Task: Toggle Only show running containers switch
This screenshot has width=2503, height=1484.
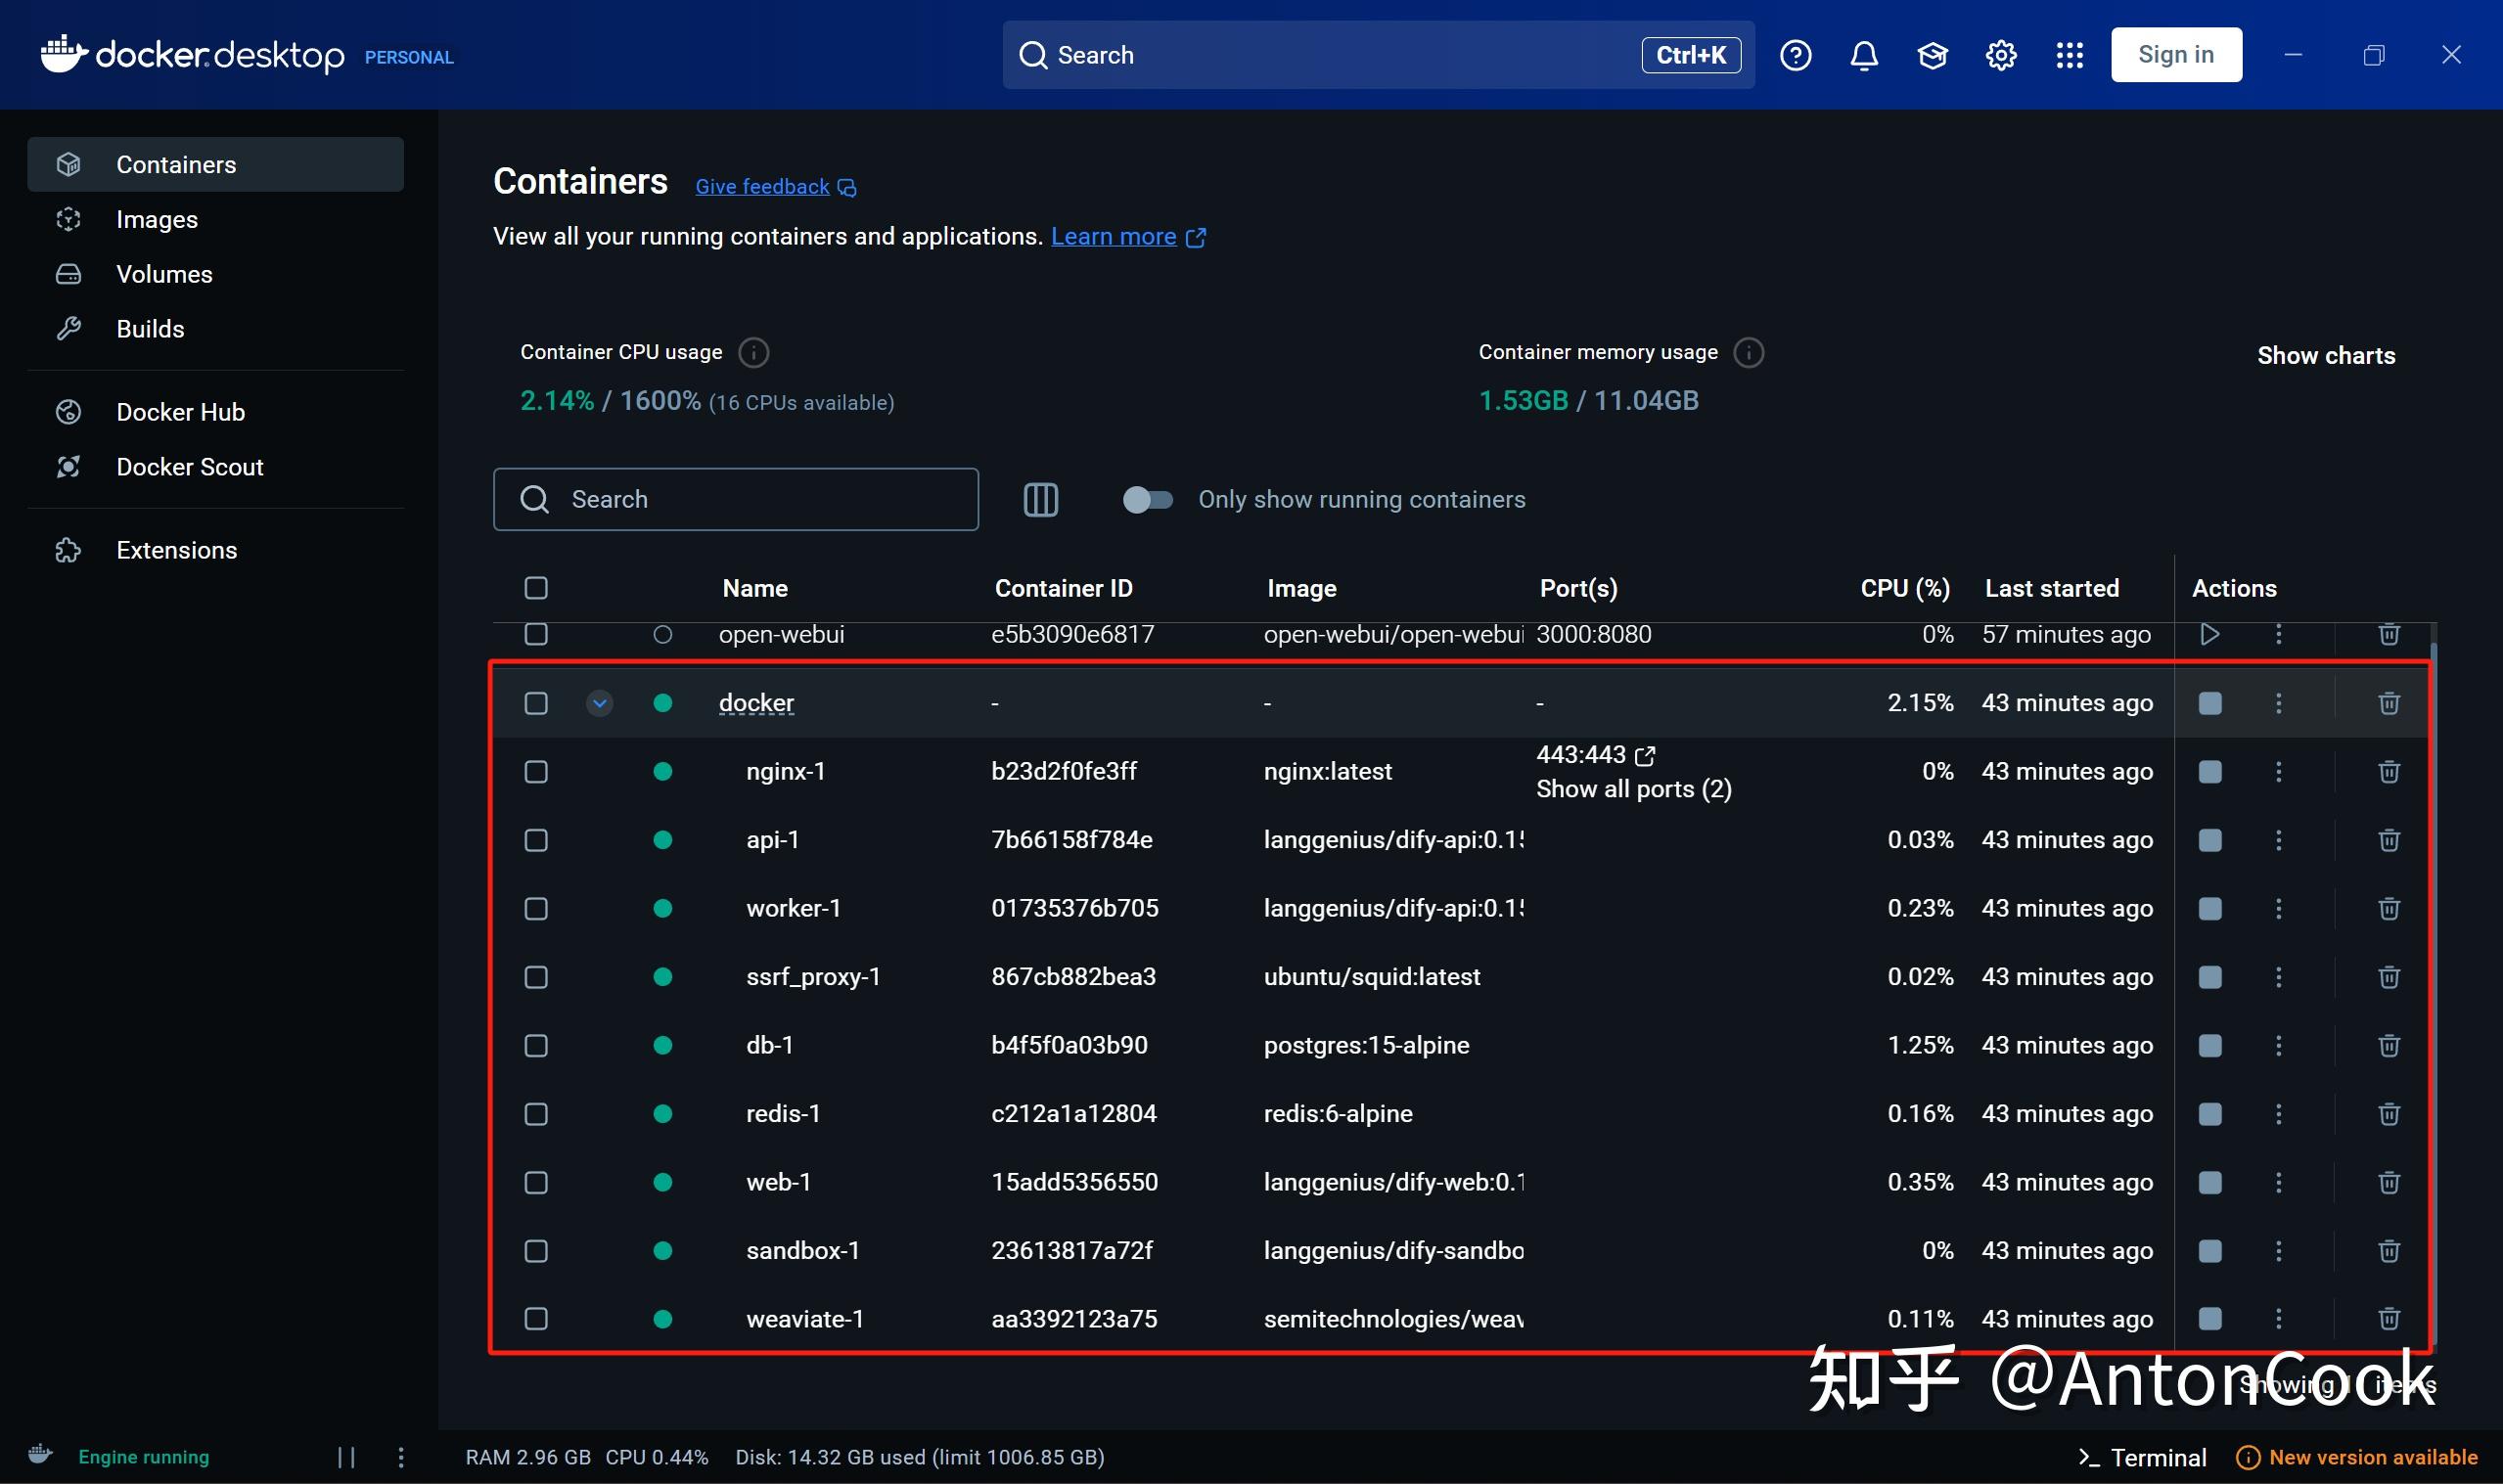Action: coord(1147,499)
